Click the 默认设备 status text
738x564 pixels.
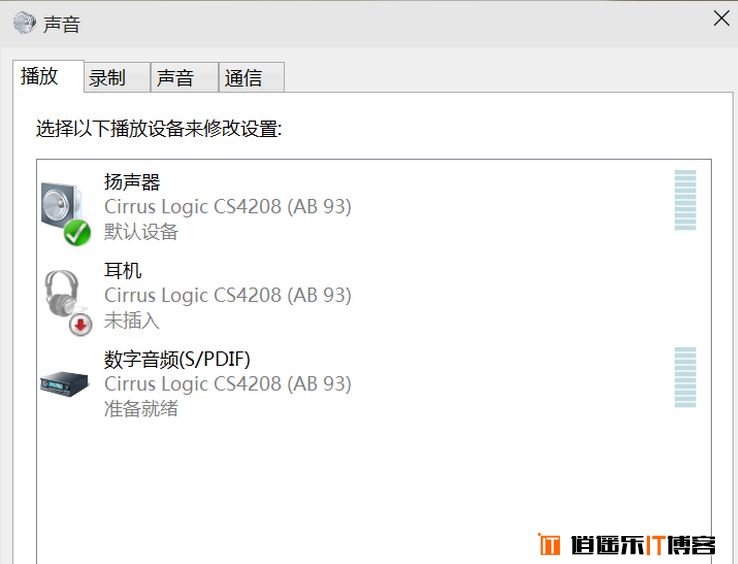coord(141,232)
